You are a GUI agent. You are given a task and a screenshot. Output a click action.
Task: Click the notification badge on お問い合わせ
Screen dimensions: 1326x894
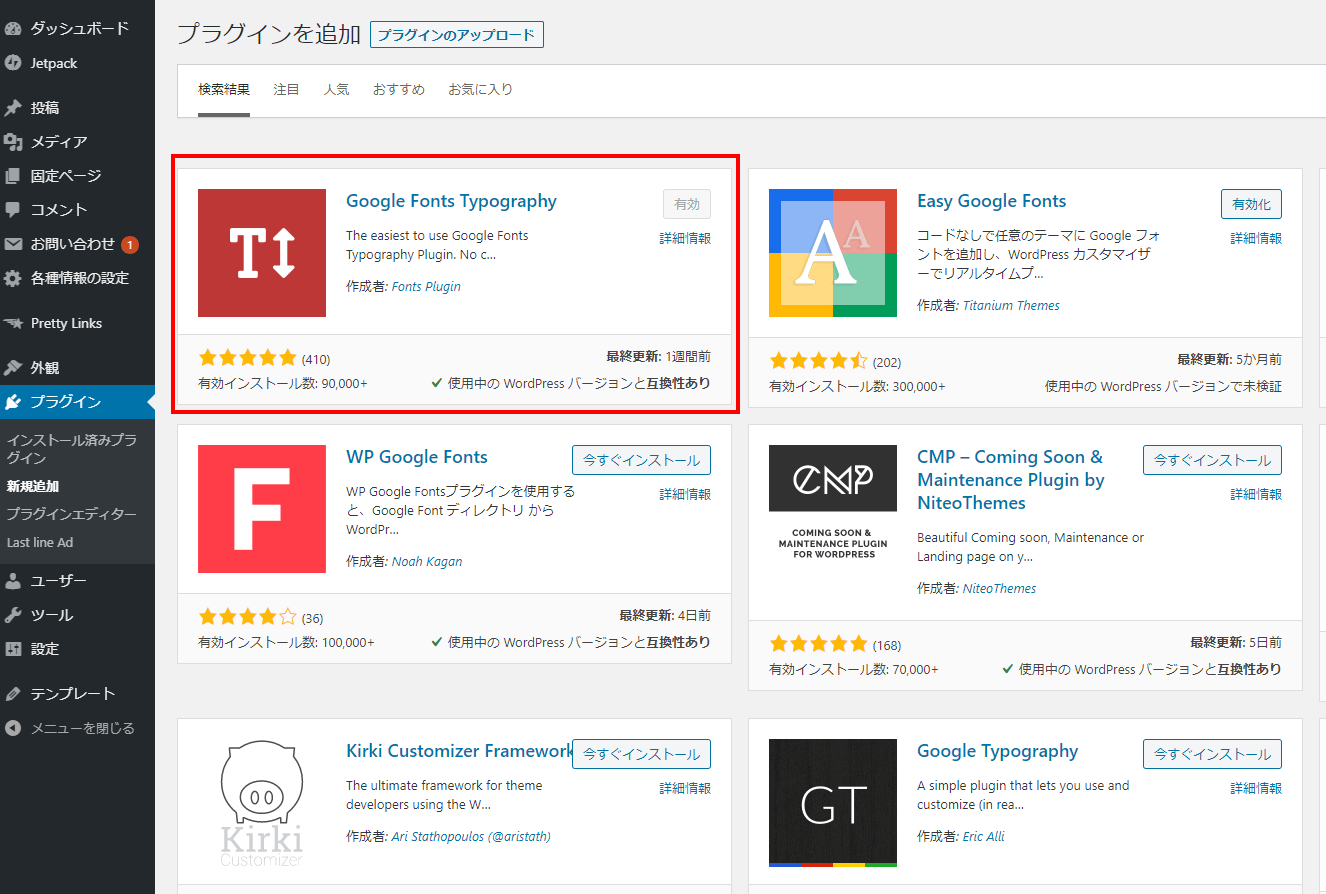click(130, 244)
